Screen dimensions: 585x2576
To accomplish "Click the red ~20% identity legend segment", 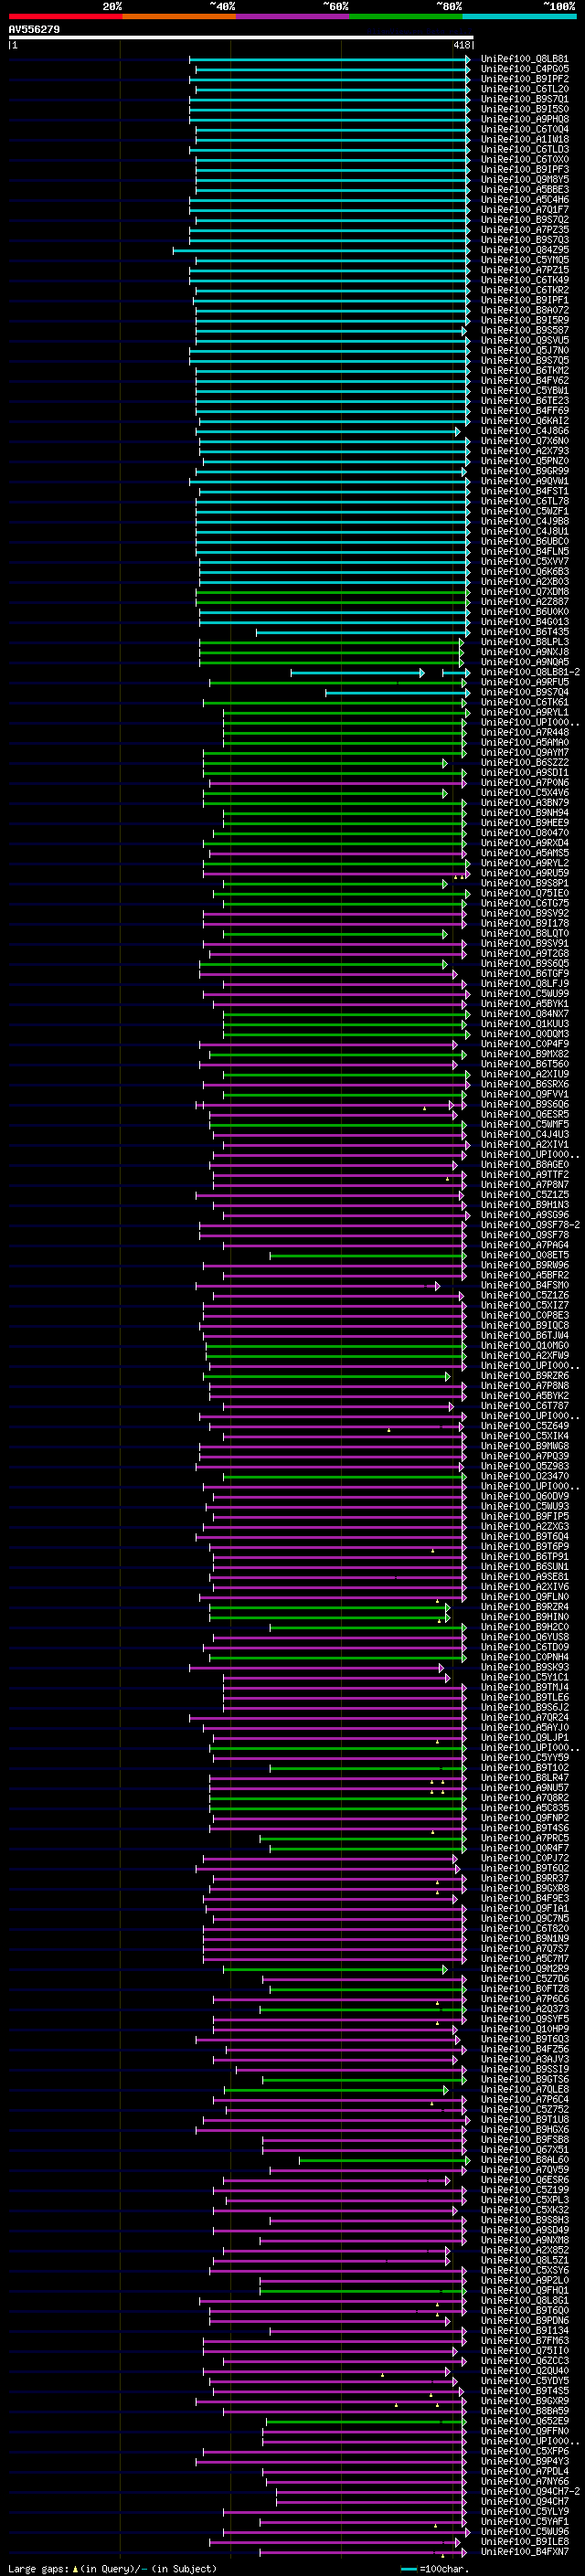I will click(65, 16).
